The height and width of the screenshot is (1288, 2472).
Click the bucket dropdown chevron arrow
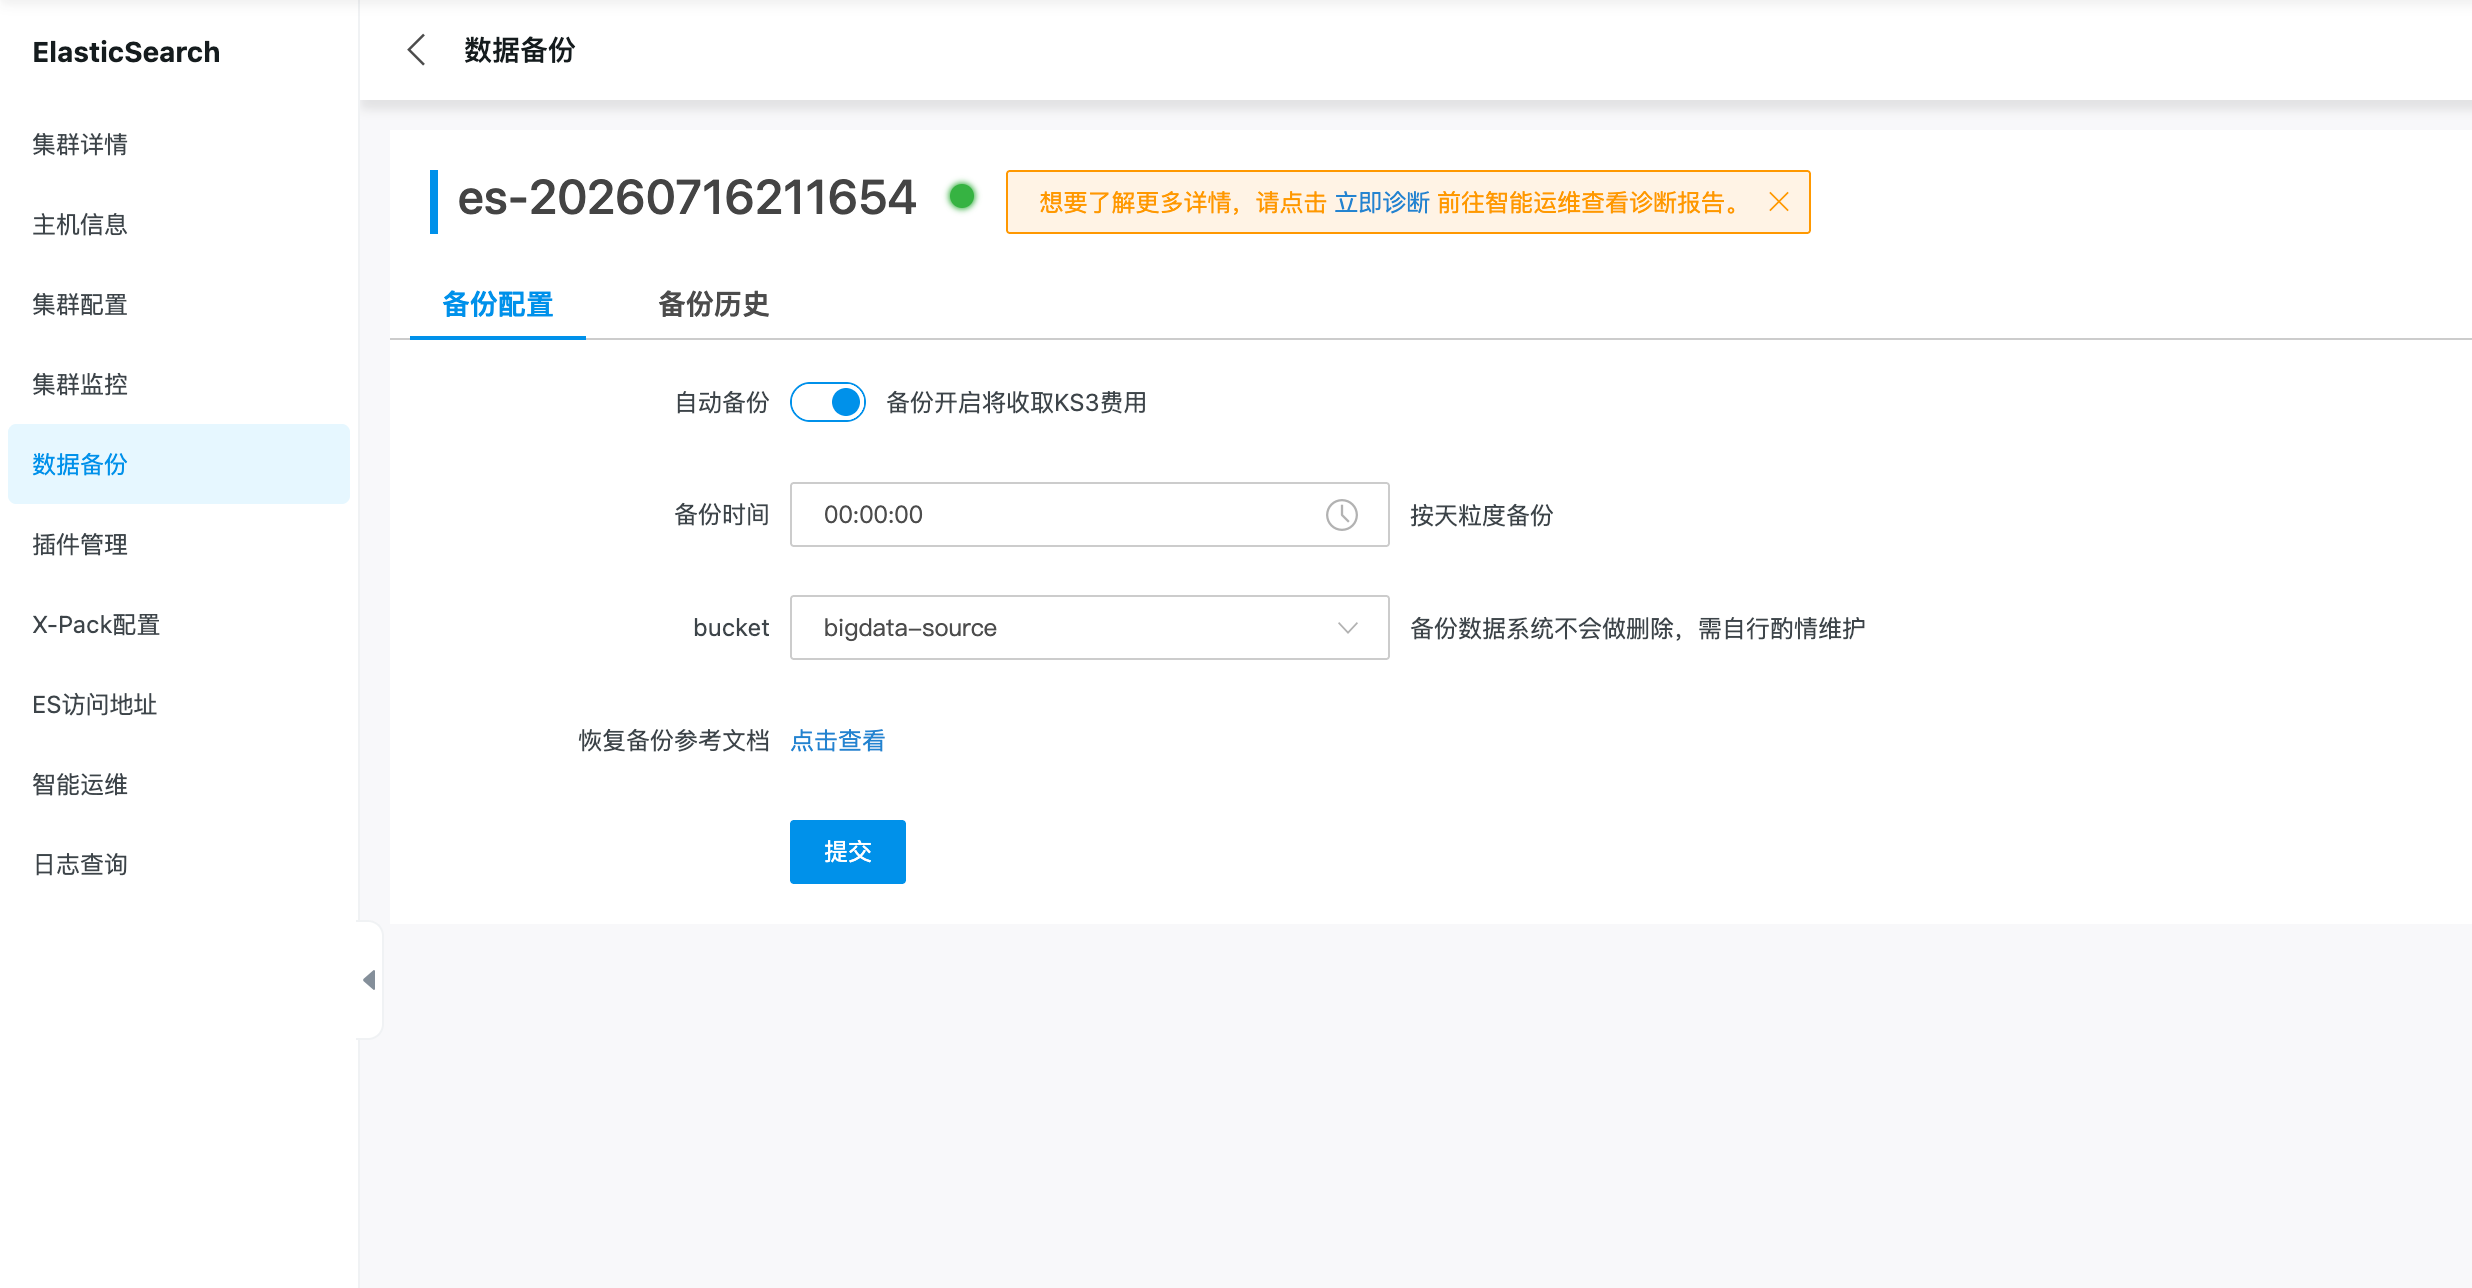(1347, 628)
